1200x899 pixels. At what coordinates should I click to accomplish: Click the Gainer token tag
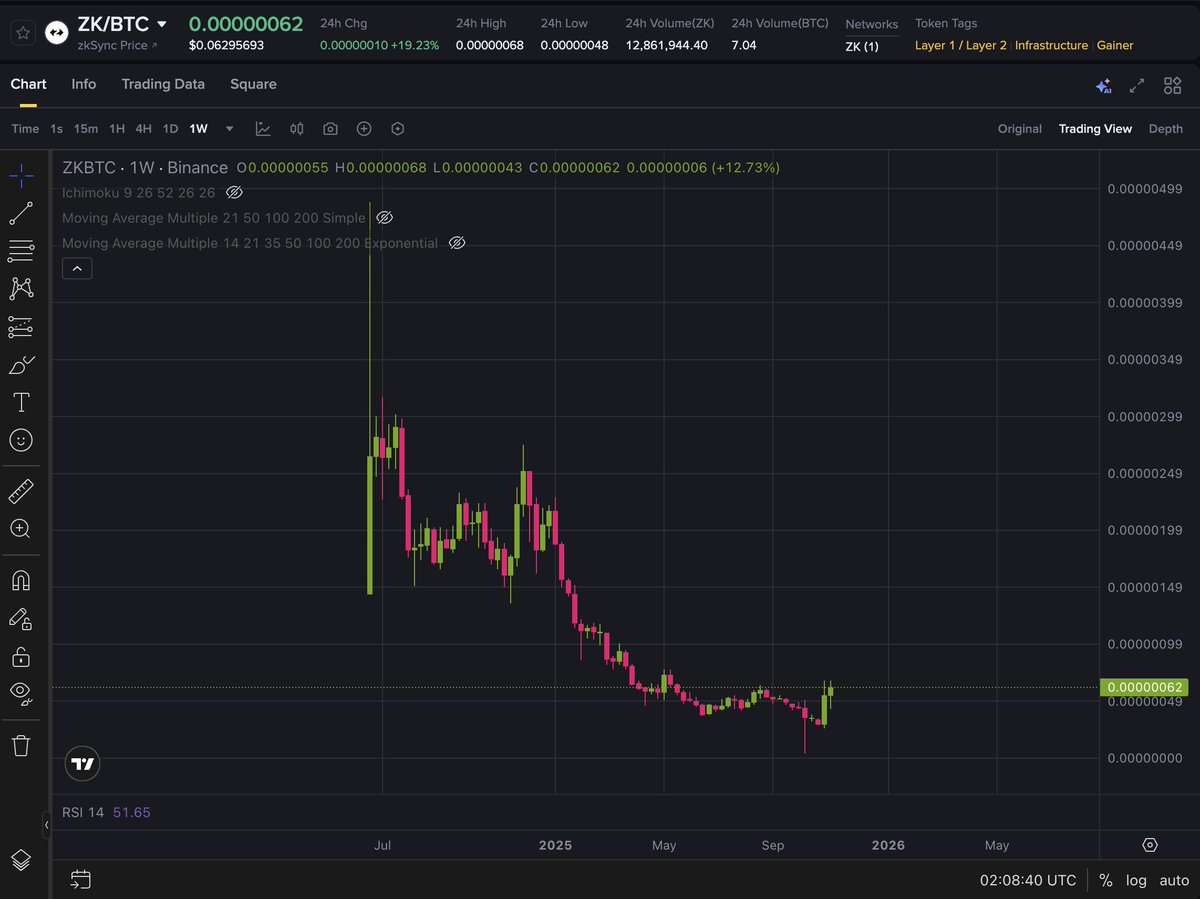pyautogui.click(x=1115, y=45)
